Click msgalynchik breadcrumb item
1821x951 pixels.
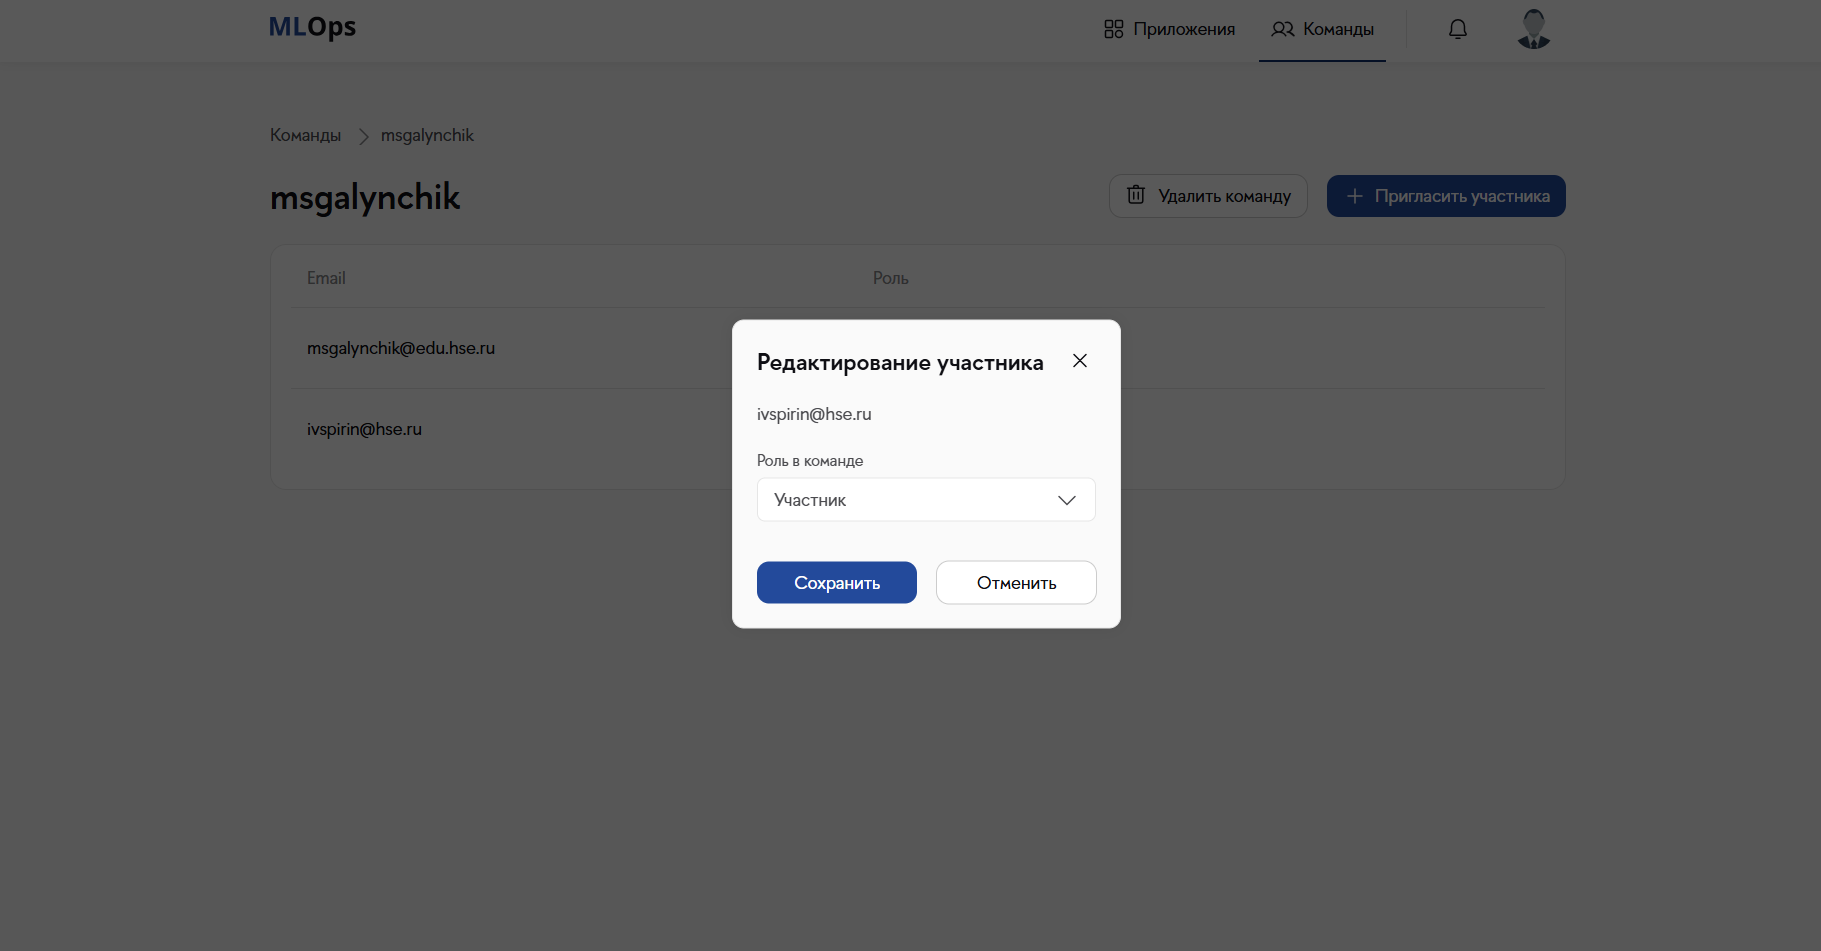click(427, 135)
